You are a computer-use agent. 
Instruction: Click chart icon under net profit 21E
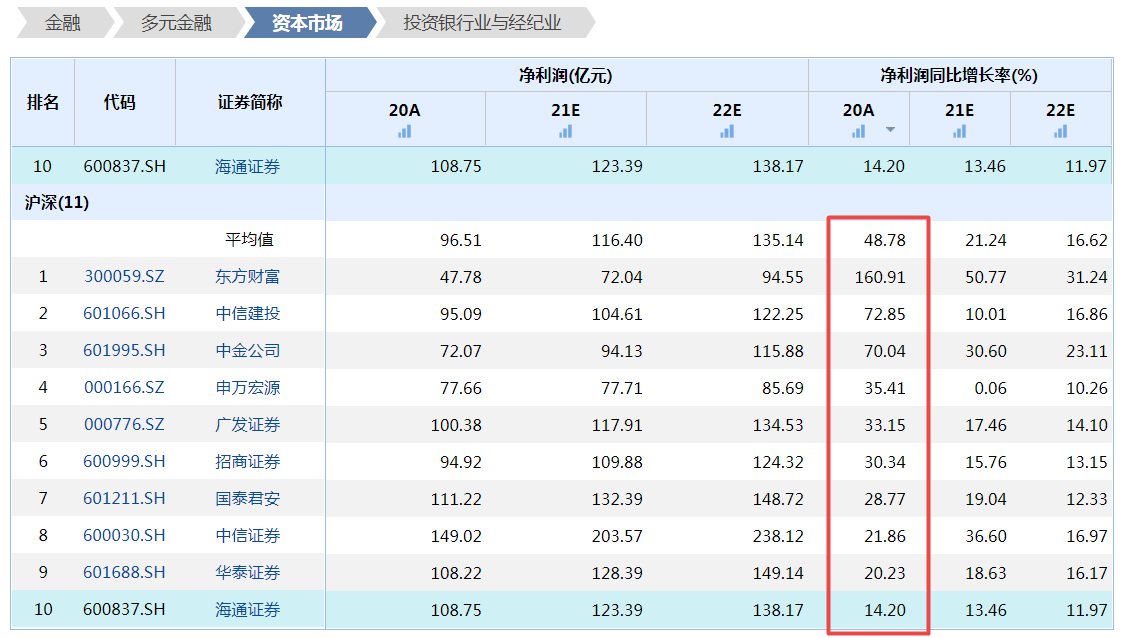(566, 131)
